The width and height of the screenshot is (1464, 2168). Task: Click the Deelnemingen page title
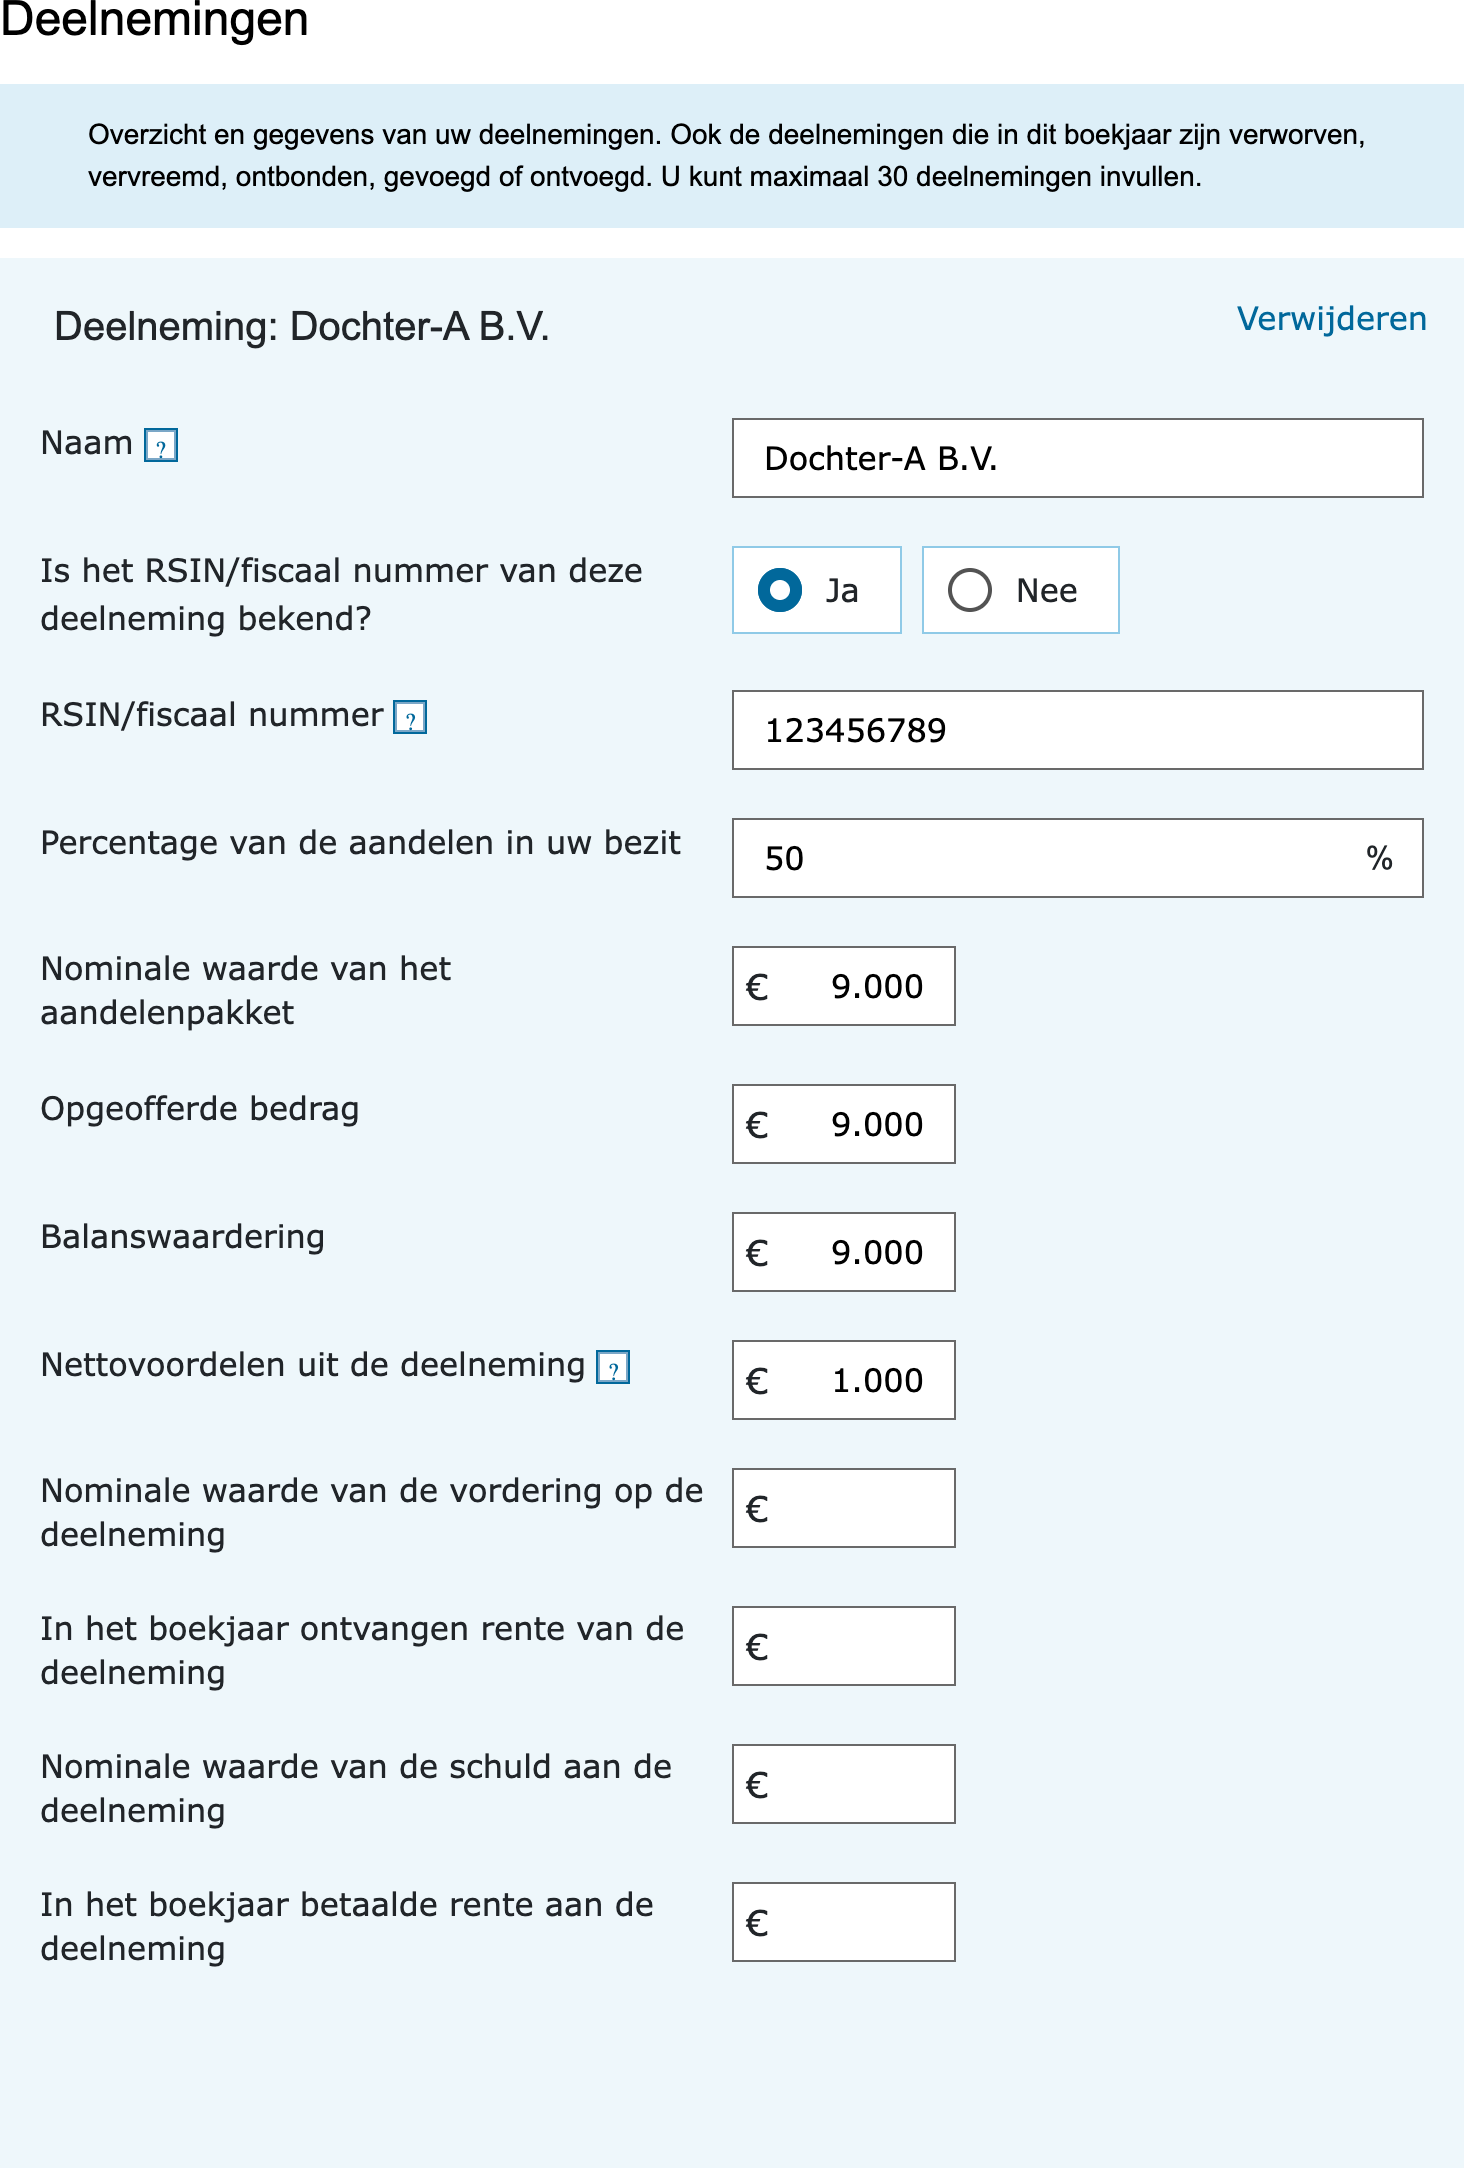pyautogui.click(x=154, y=20)
